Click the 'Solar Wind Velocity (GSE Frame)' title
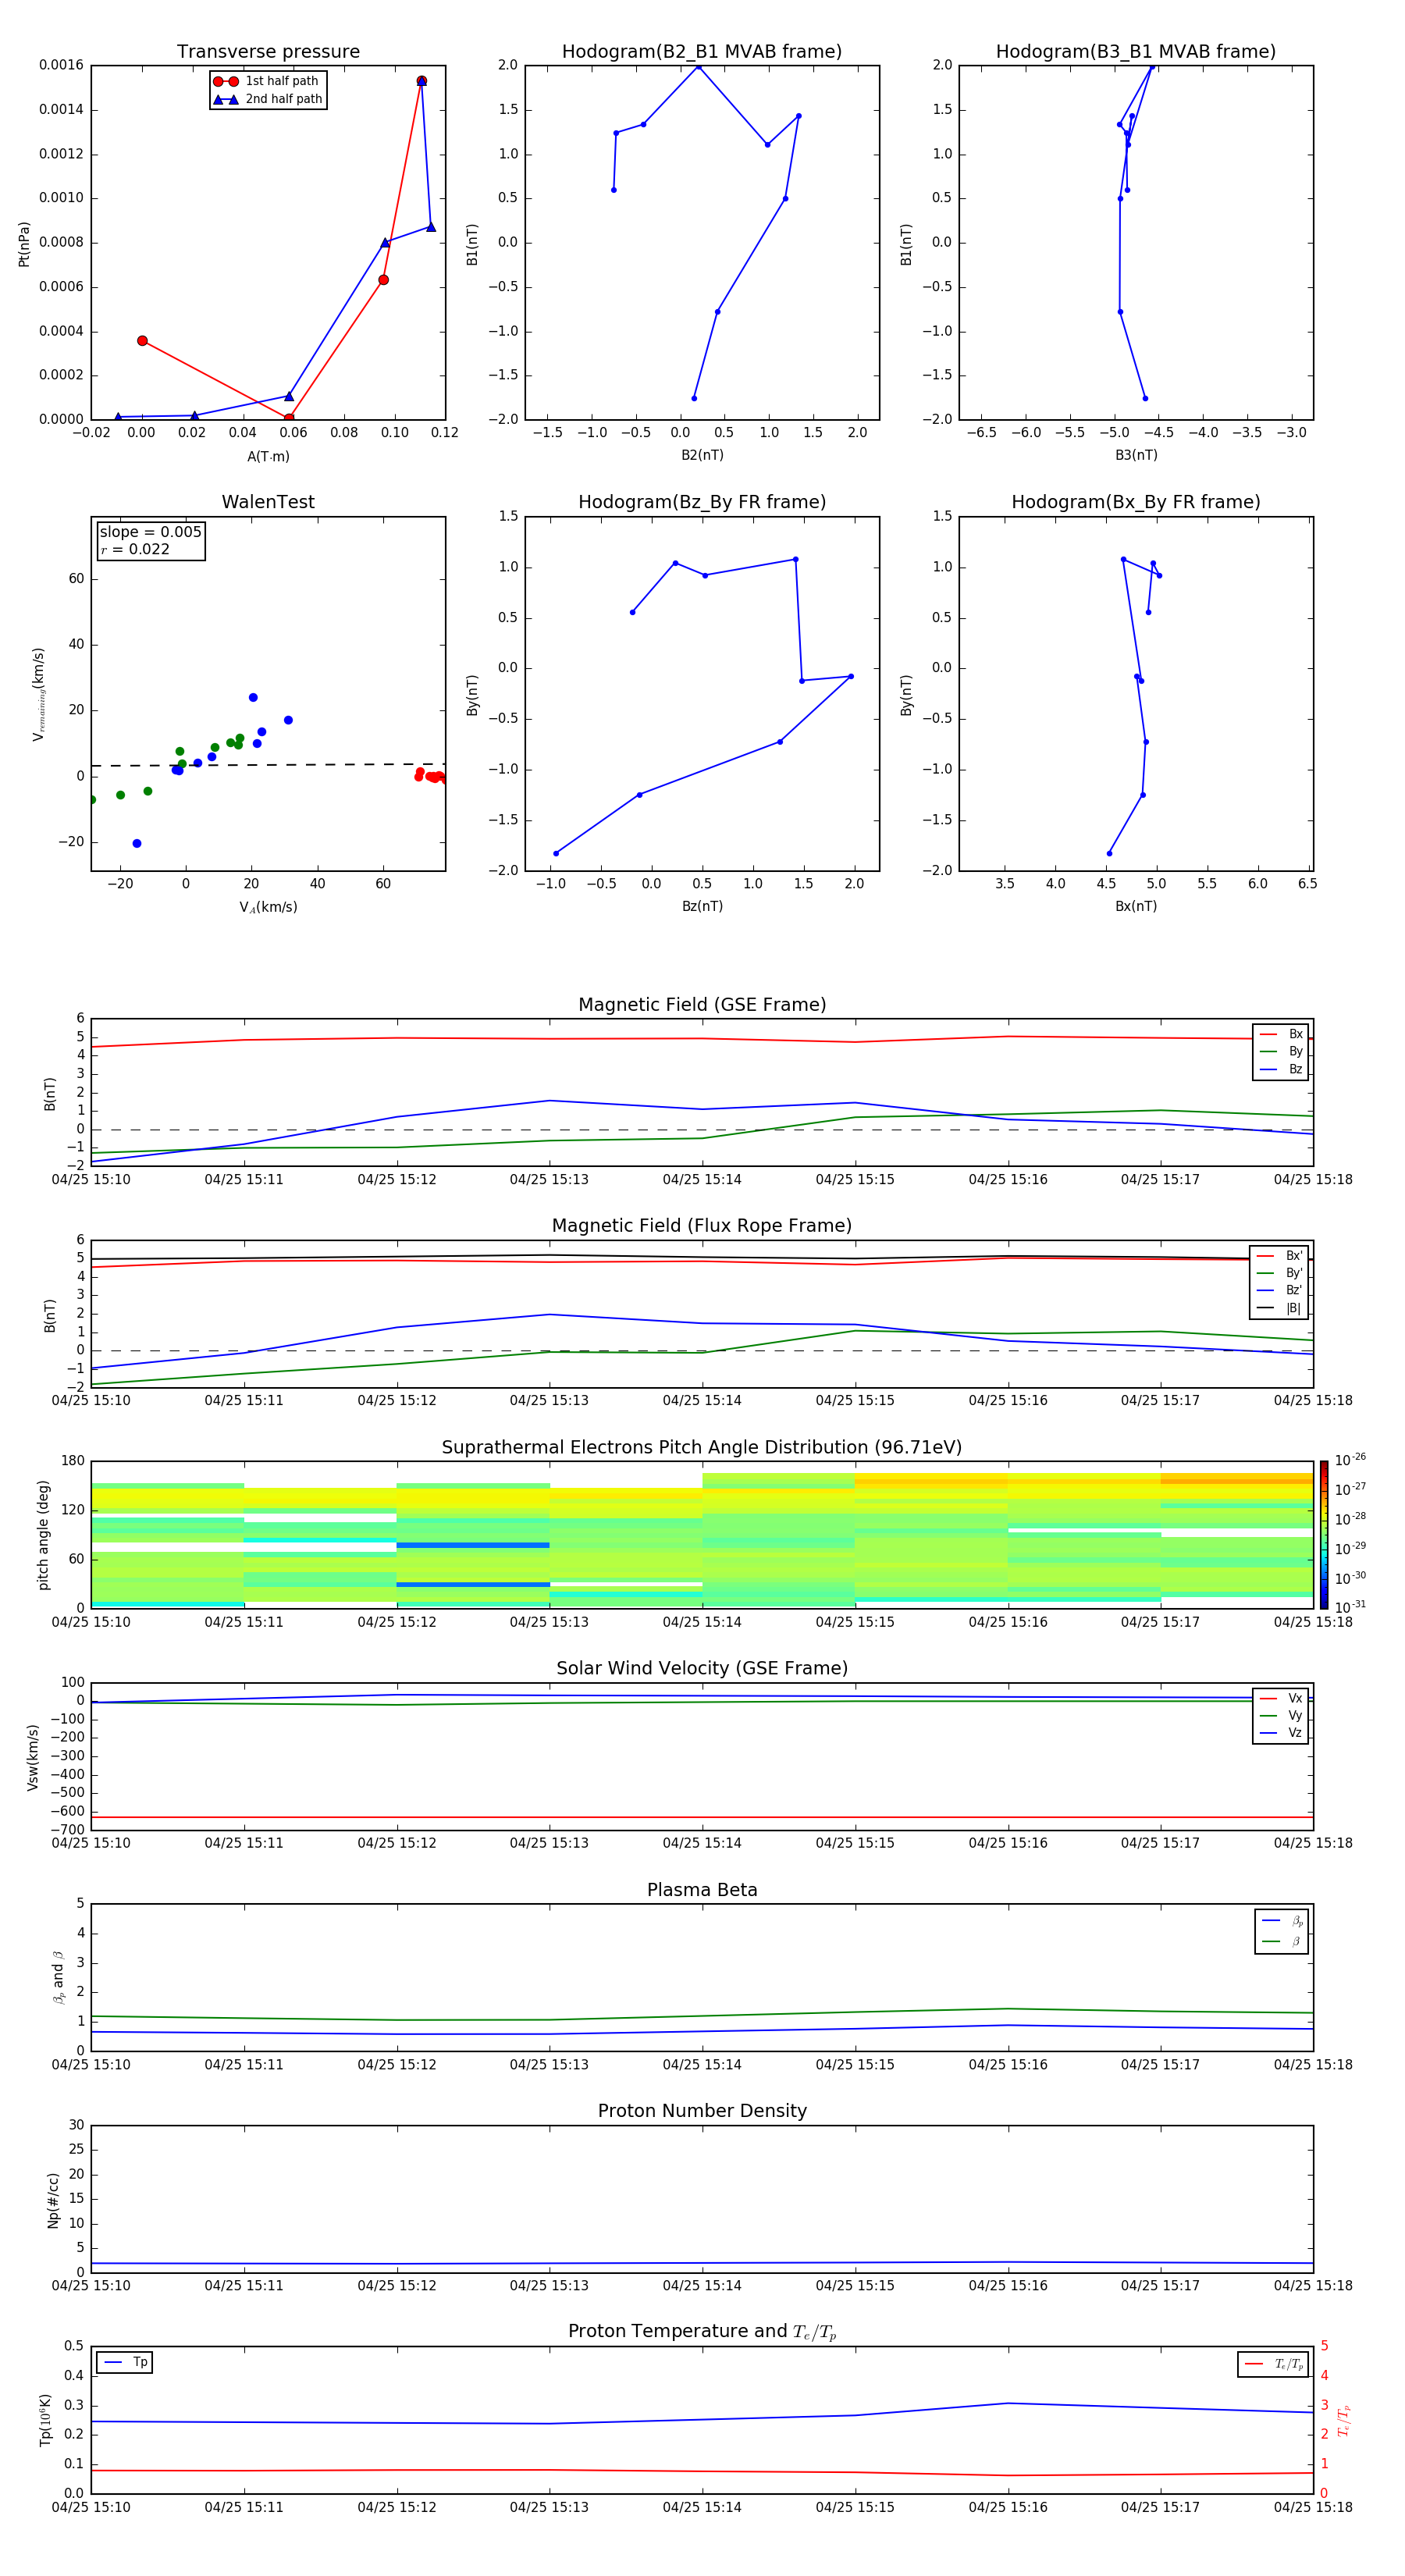Image resolution: width=1405 pixels, height=2576 pixels. pyautogui.click(x=702, y=1668)
